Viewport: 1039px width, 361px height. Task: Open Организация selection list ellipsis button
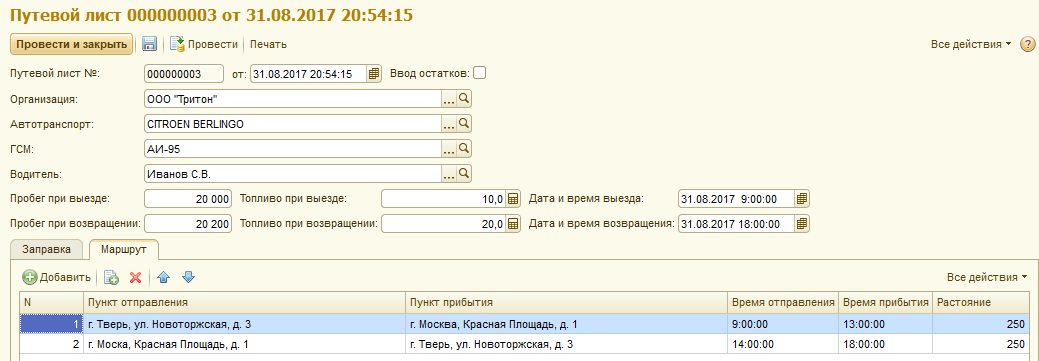449,99
